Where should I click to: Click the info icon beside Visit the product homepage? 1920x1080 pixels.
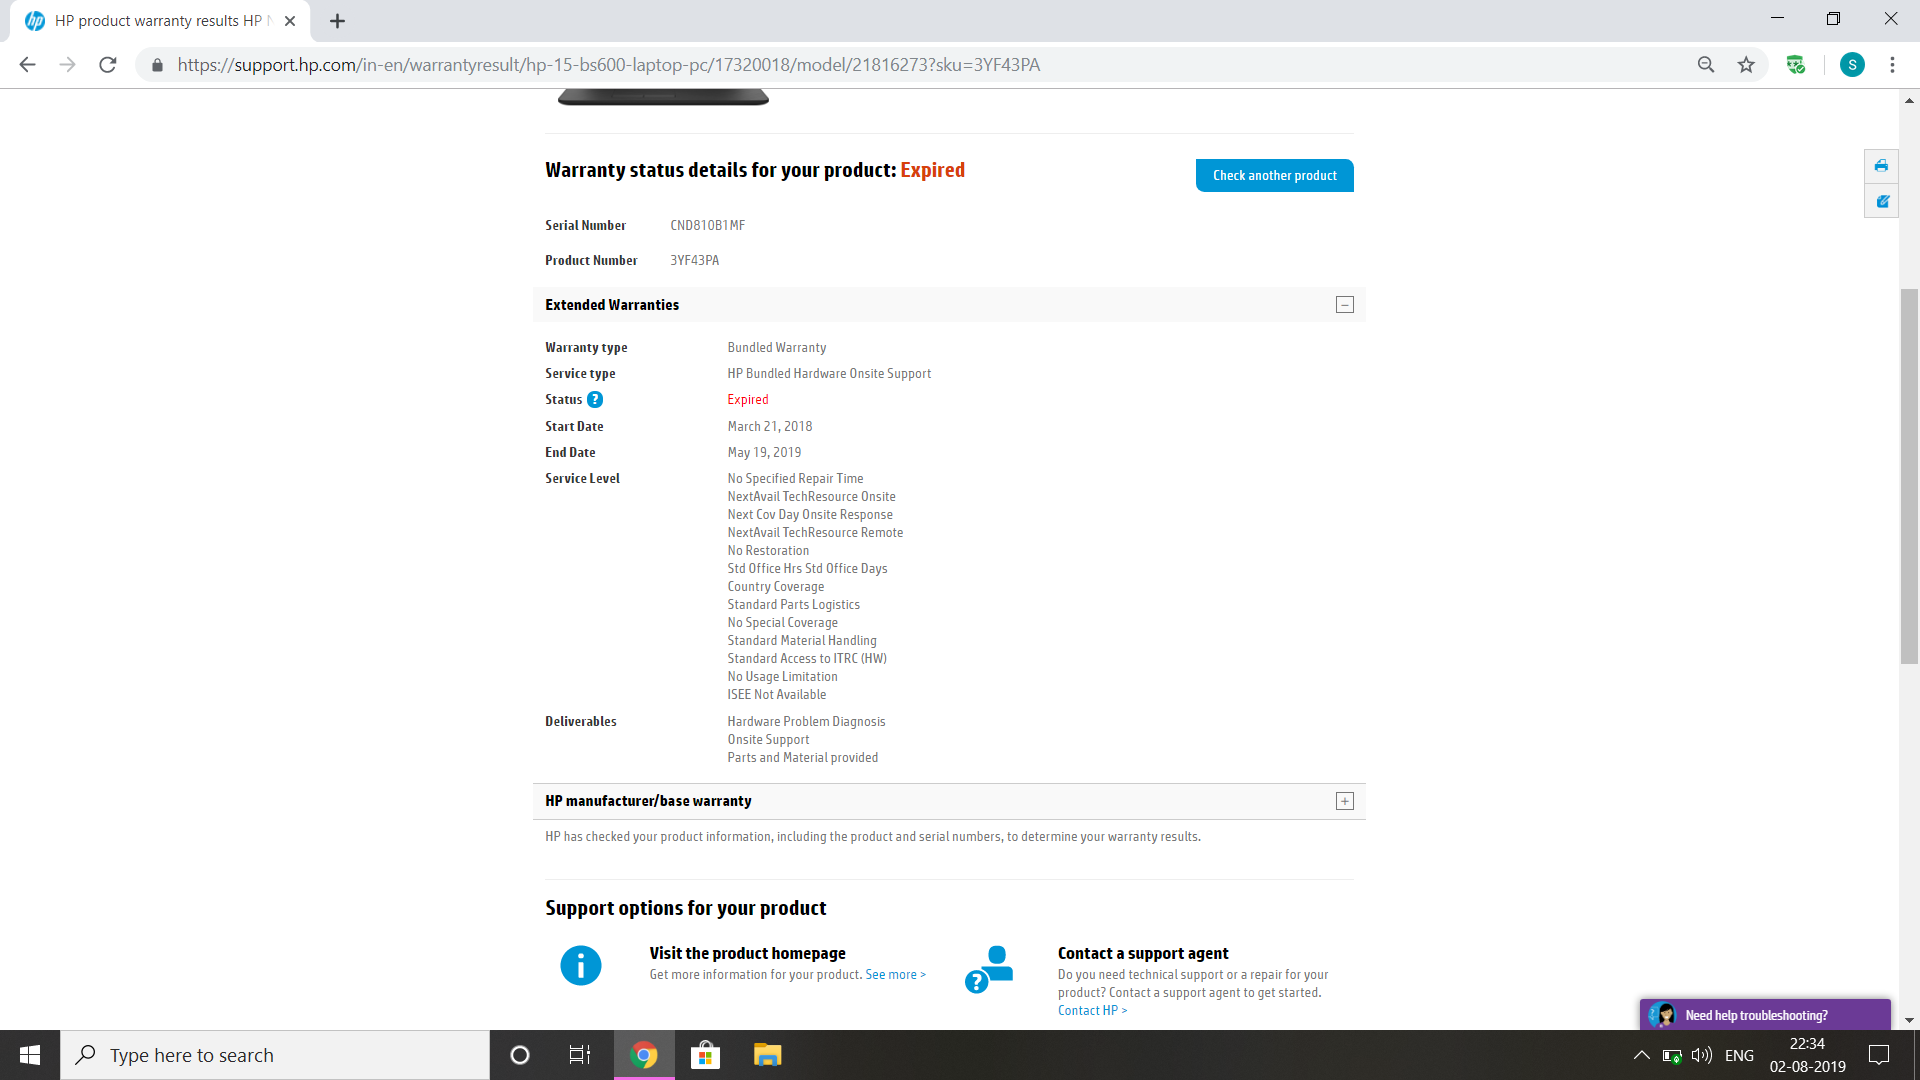pos(580,965)
